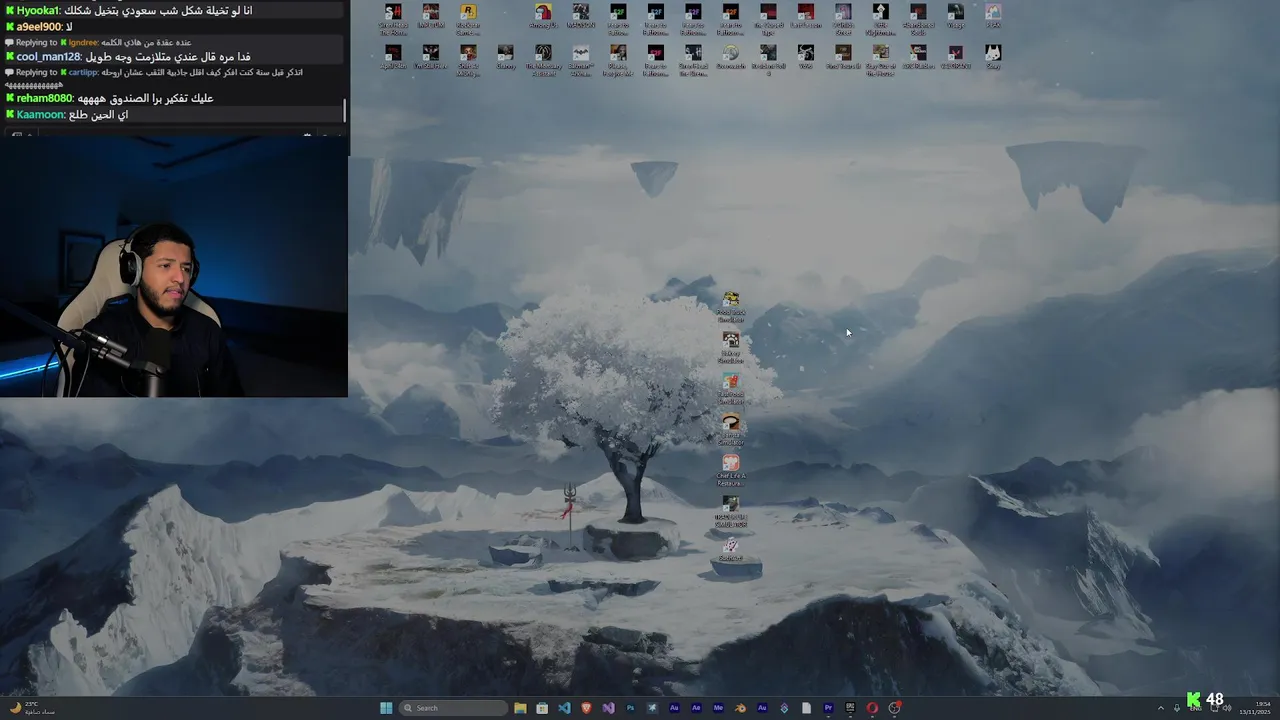The width and height of the screenshot is (1280, 720).
Task: Open Photoshop from the taskbar
Action: pos(630,708)
